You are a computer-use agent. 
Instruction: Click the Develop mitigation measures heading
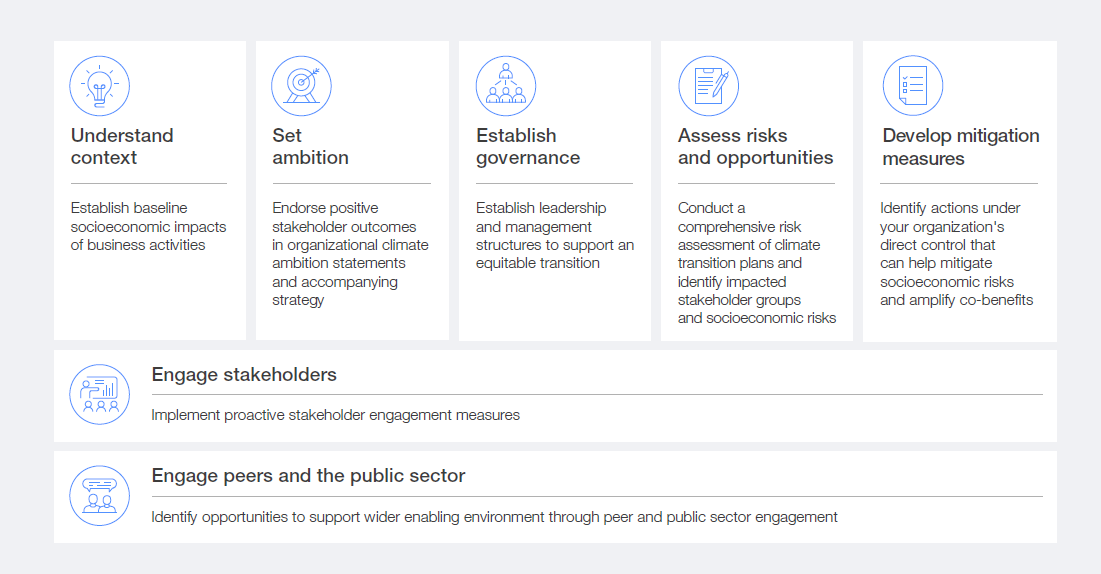(960, 147)
